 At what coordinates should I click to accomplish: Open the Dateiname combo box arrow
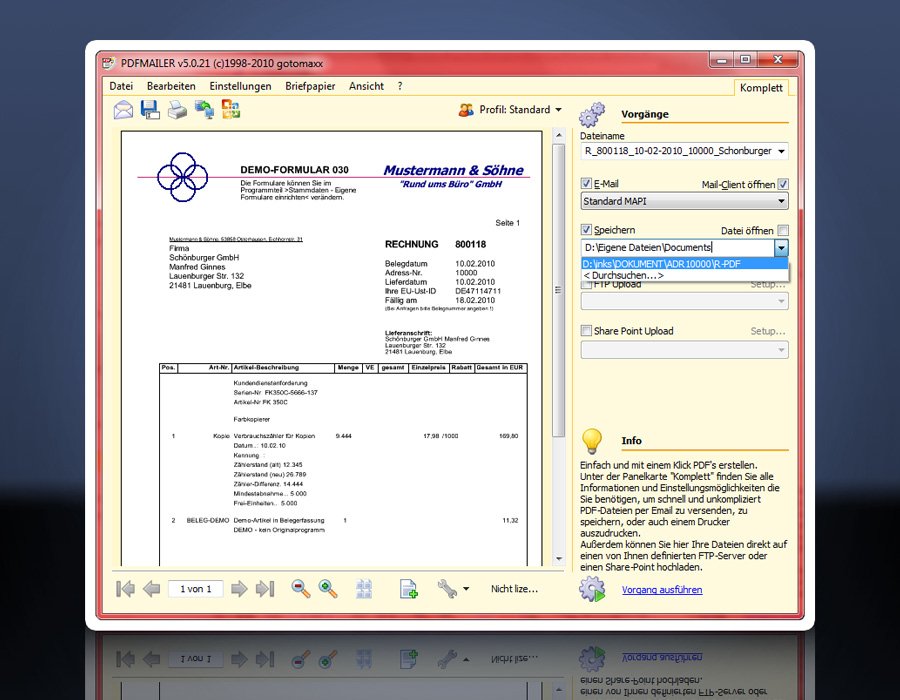(781, 151)
